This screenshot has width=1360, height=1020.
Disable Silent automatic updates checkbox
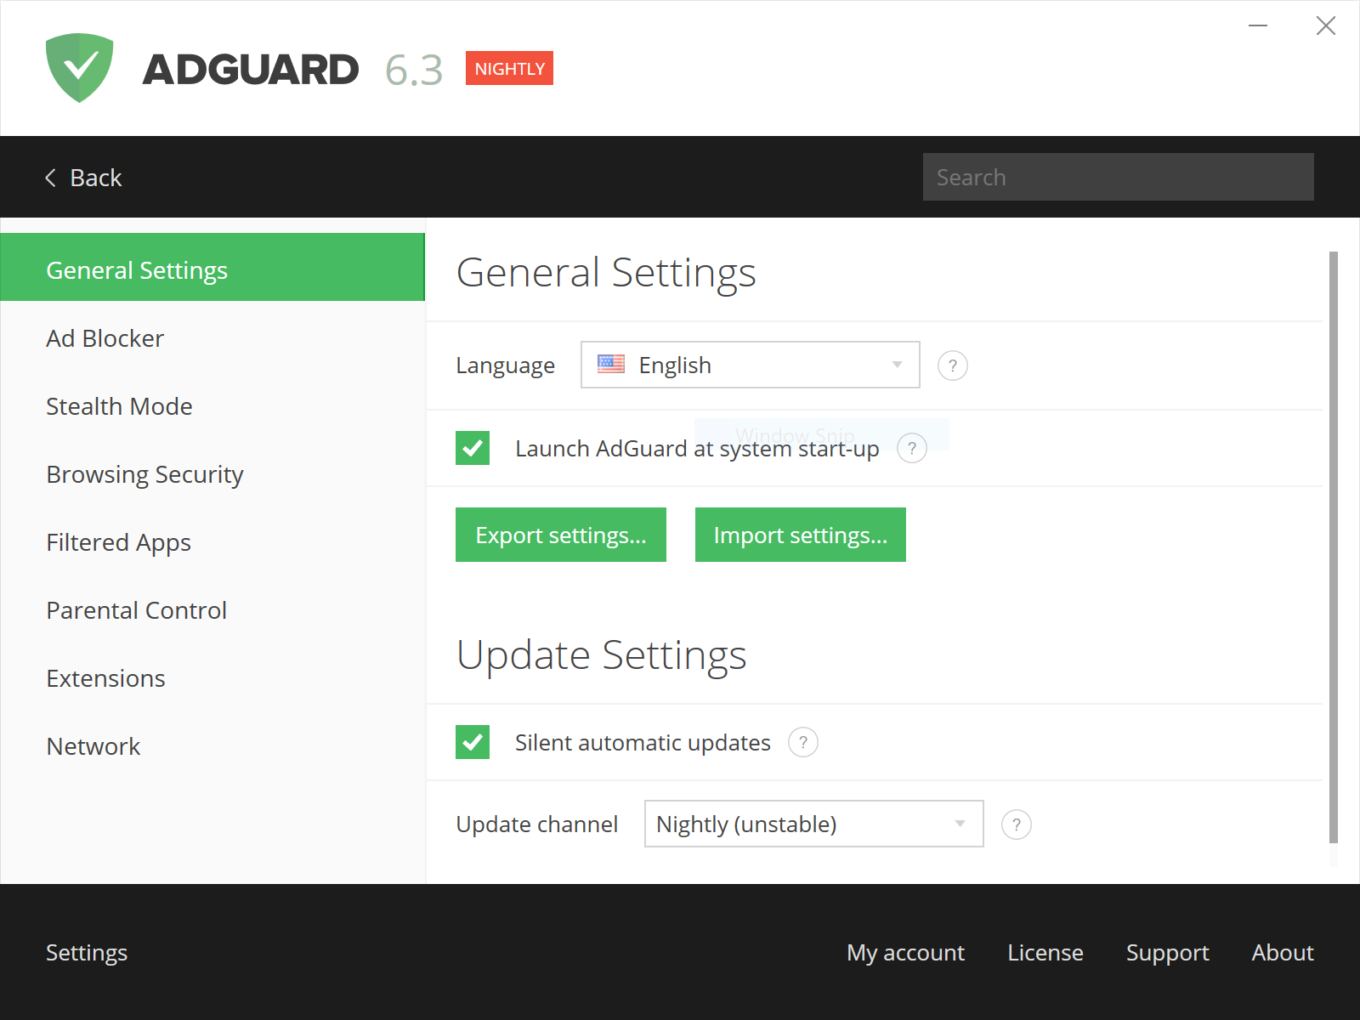[x=473, y=742]
